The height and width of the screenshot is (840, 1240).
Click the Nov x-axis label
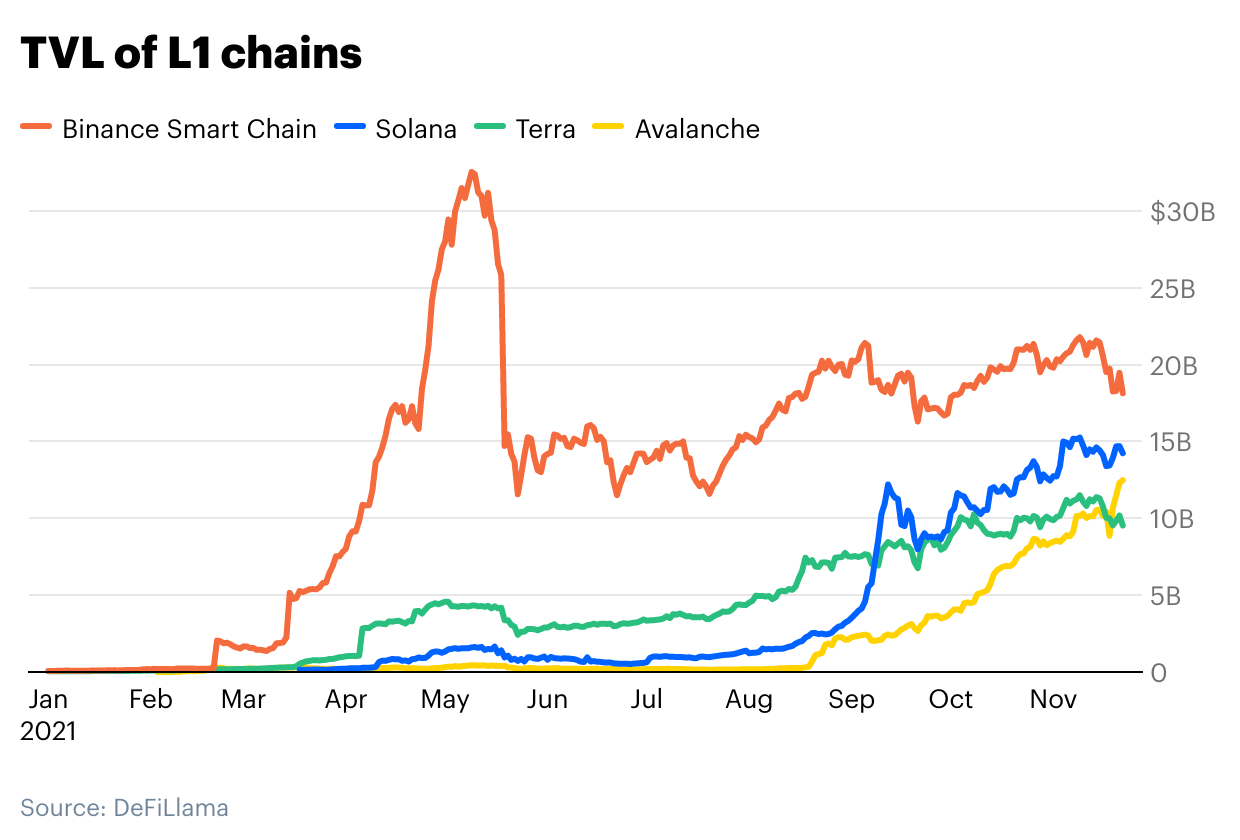(1053, 700)
